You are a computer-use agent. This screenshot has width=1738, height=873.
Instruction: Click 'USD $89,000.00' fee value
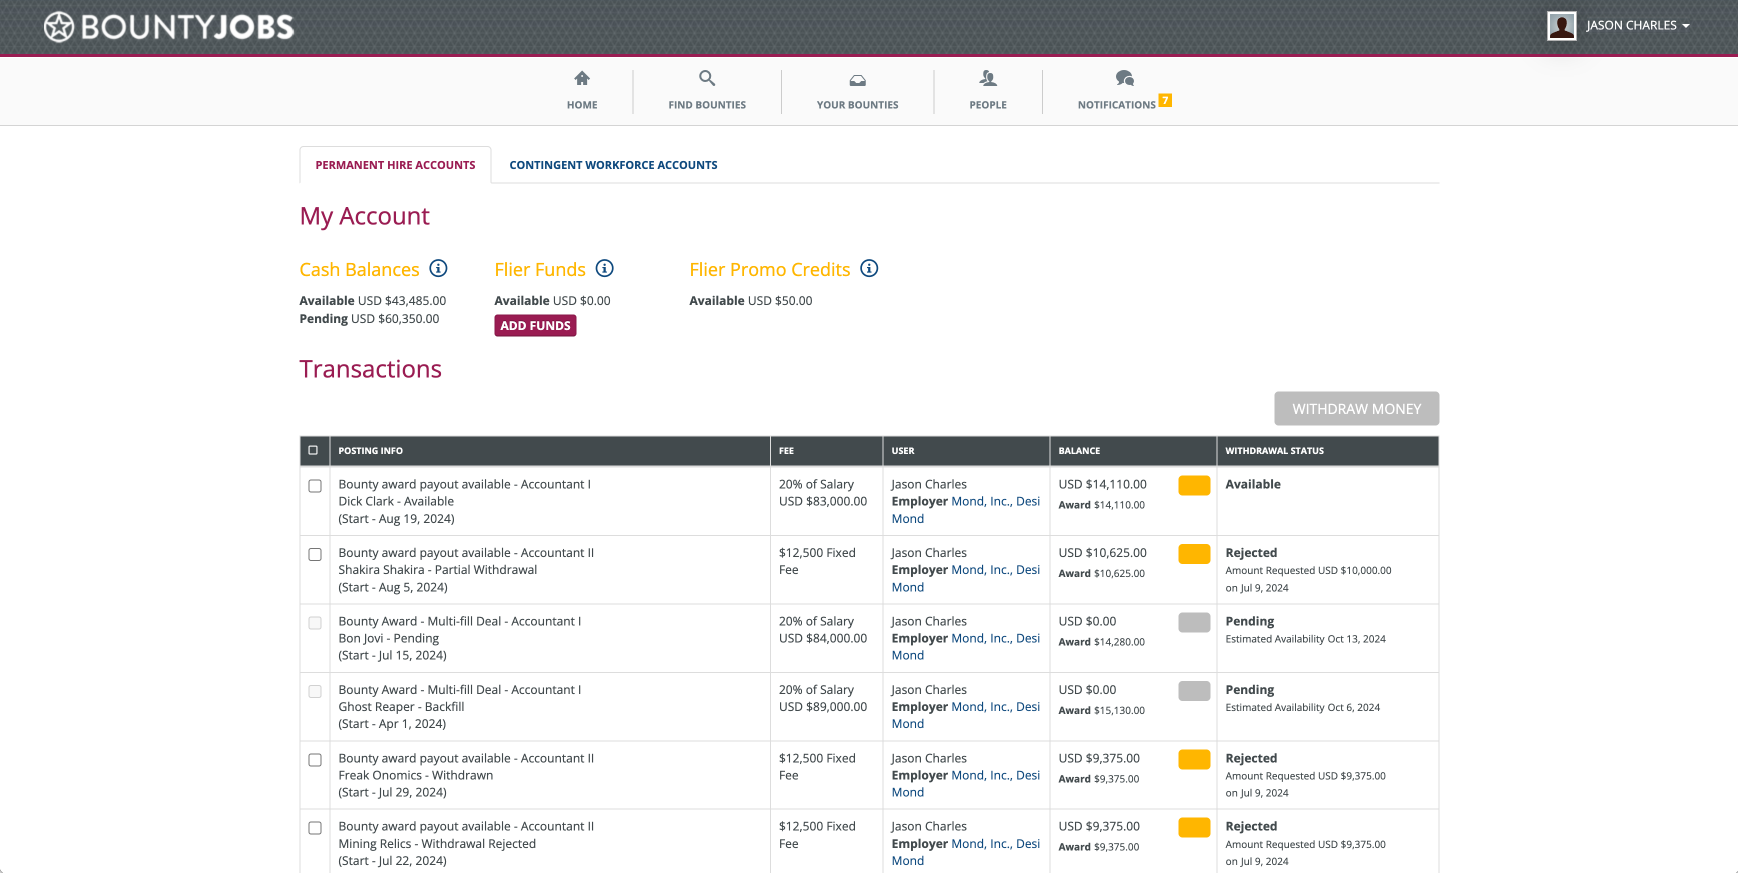tap(823, 707)
